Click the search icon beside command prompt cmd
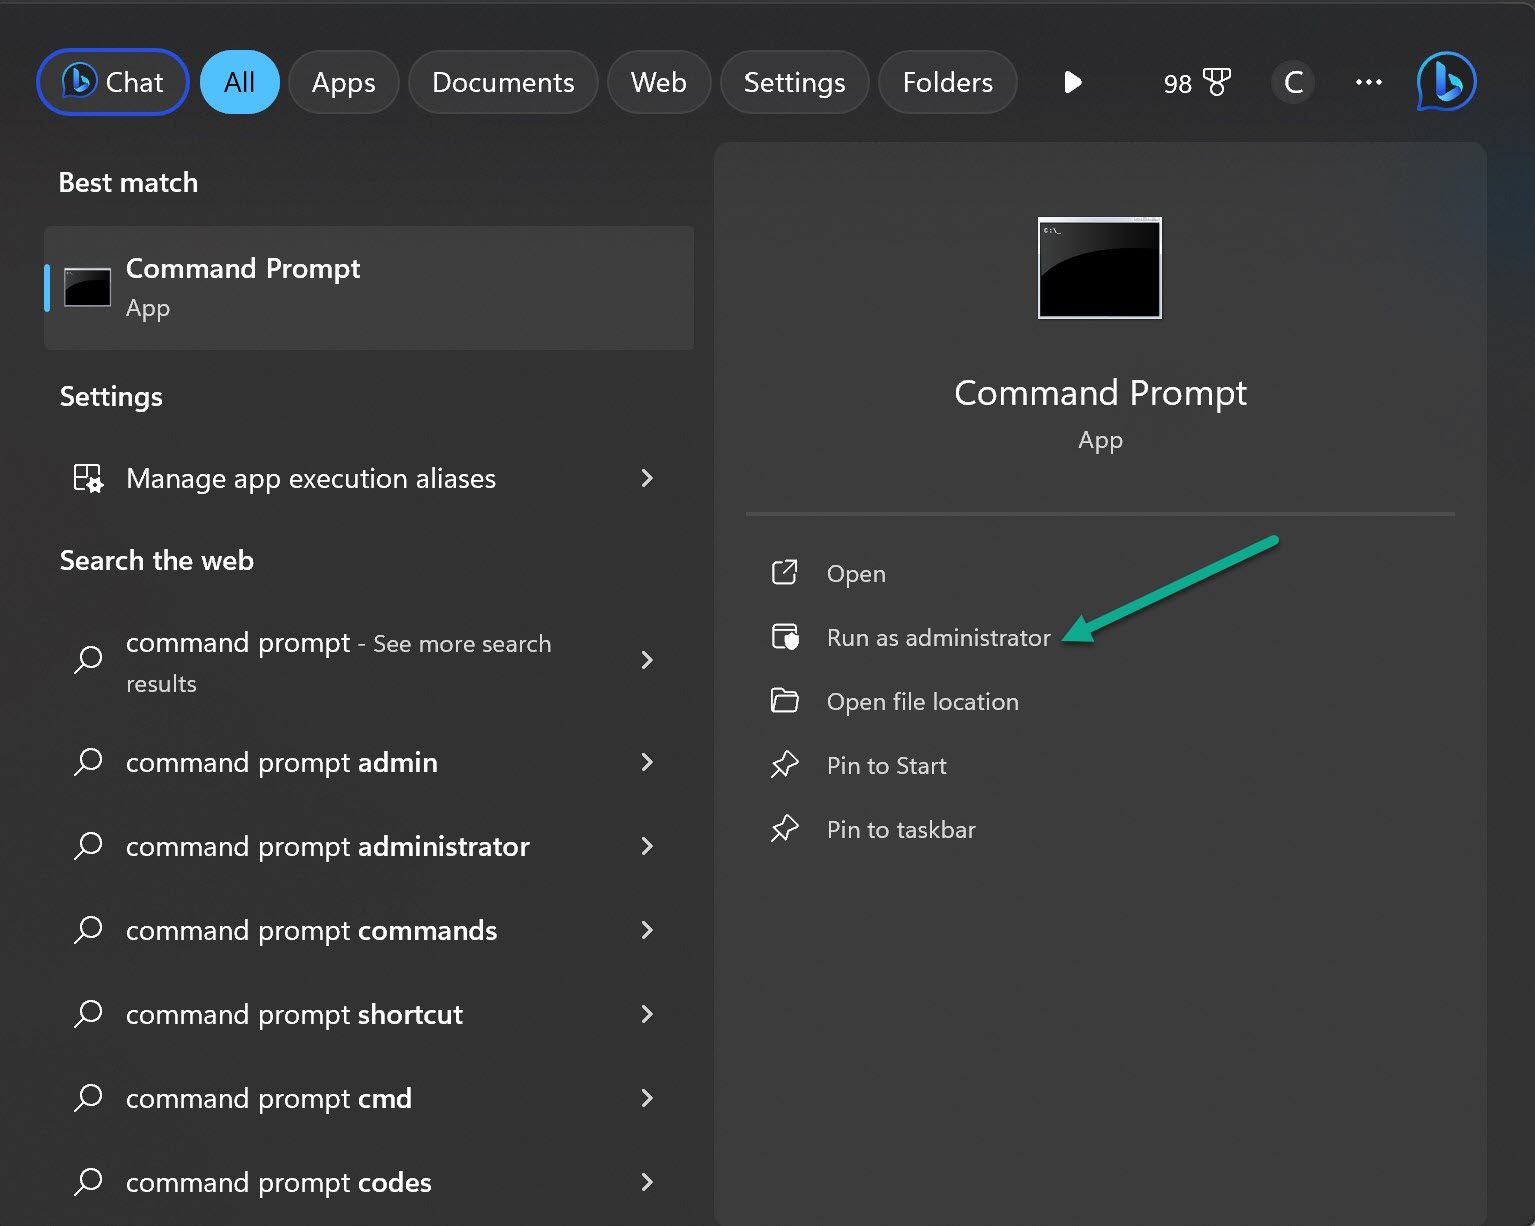The width and height of the screenshot is (1535, 1226). (x=88, y=1098)
